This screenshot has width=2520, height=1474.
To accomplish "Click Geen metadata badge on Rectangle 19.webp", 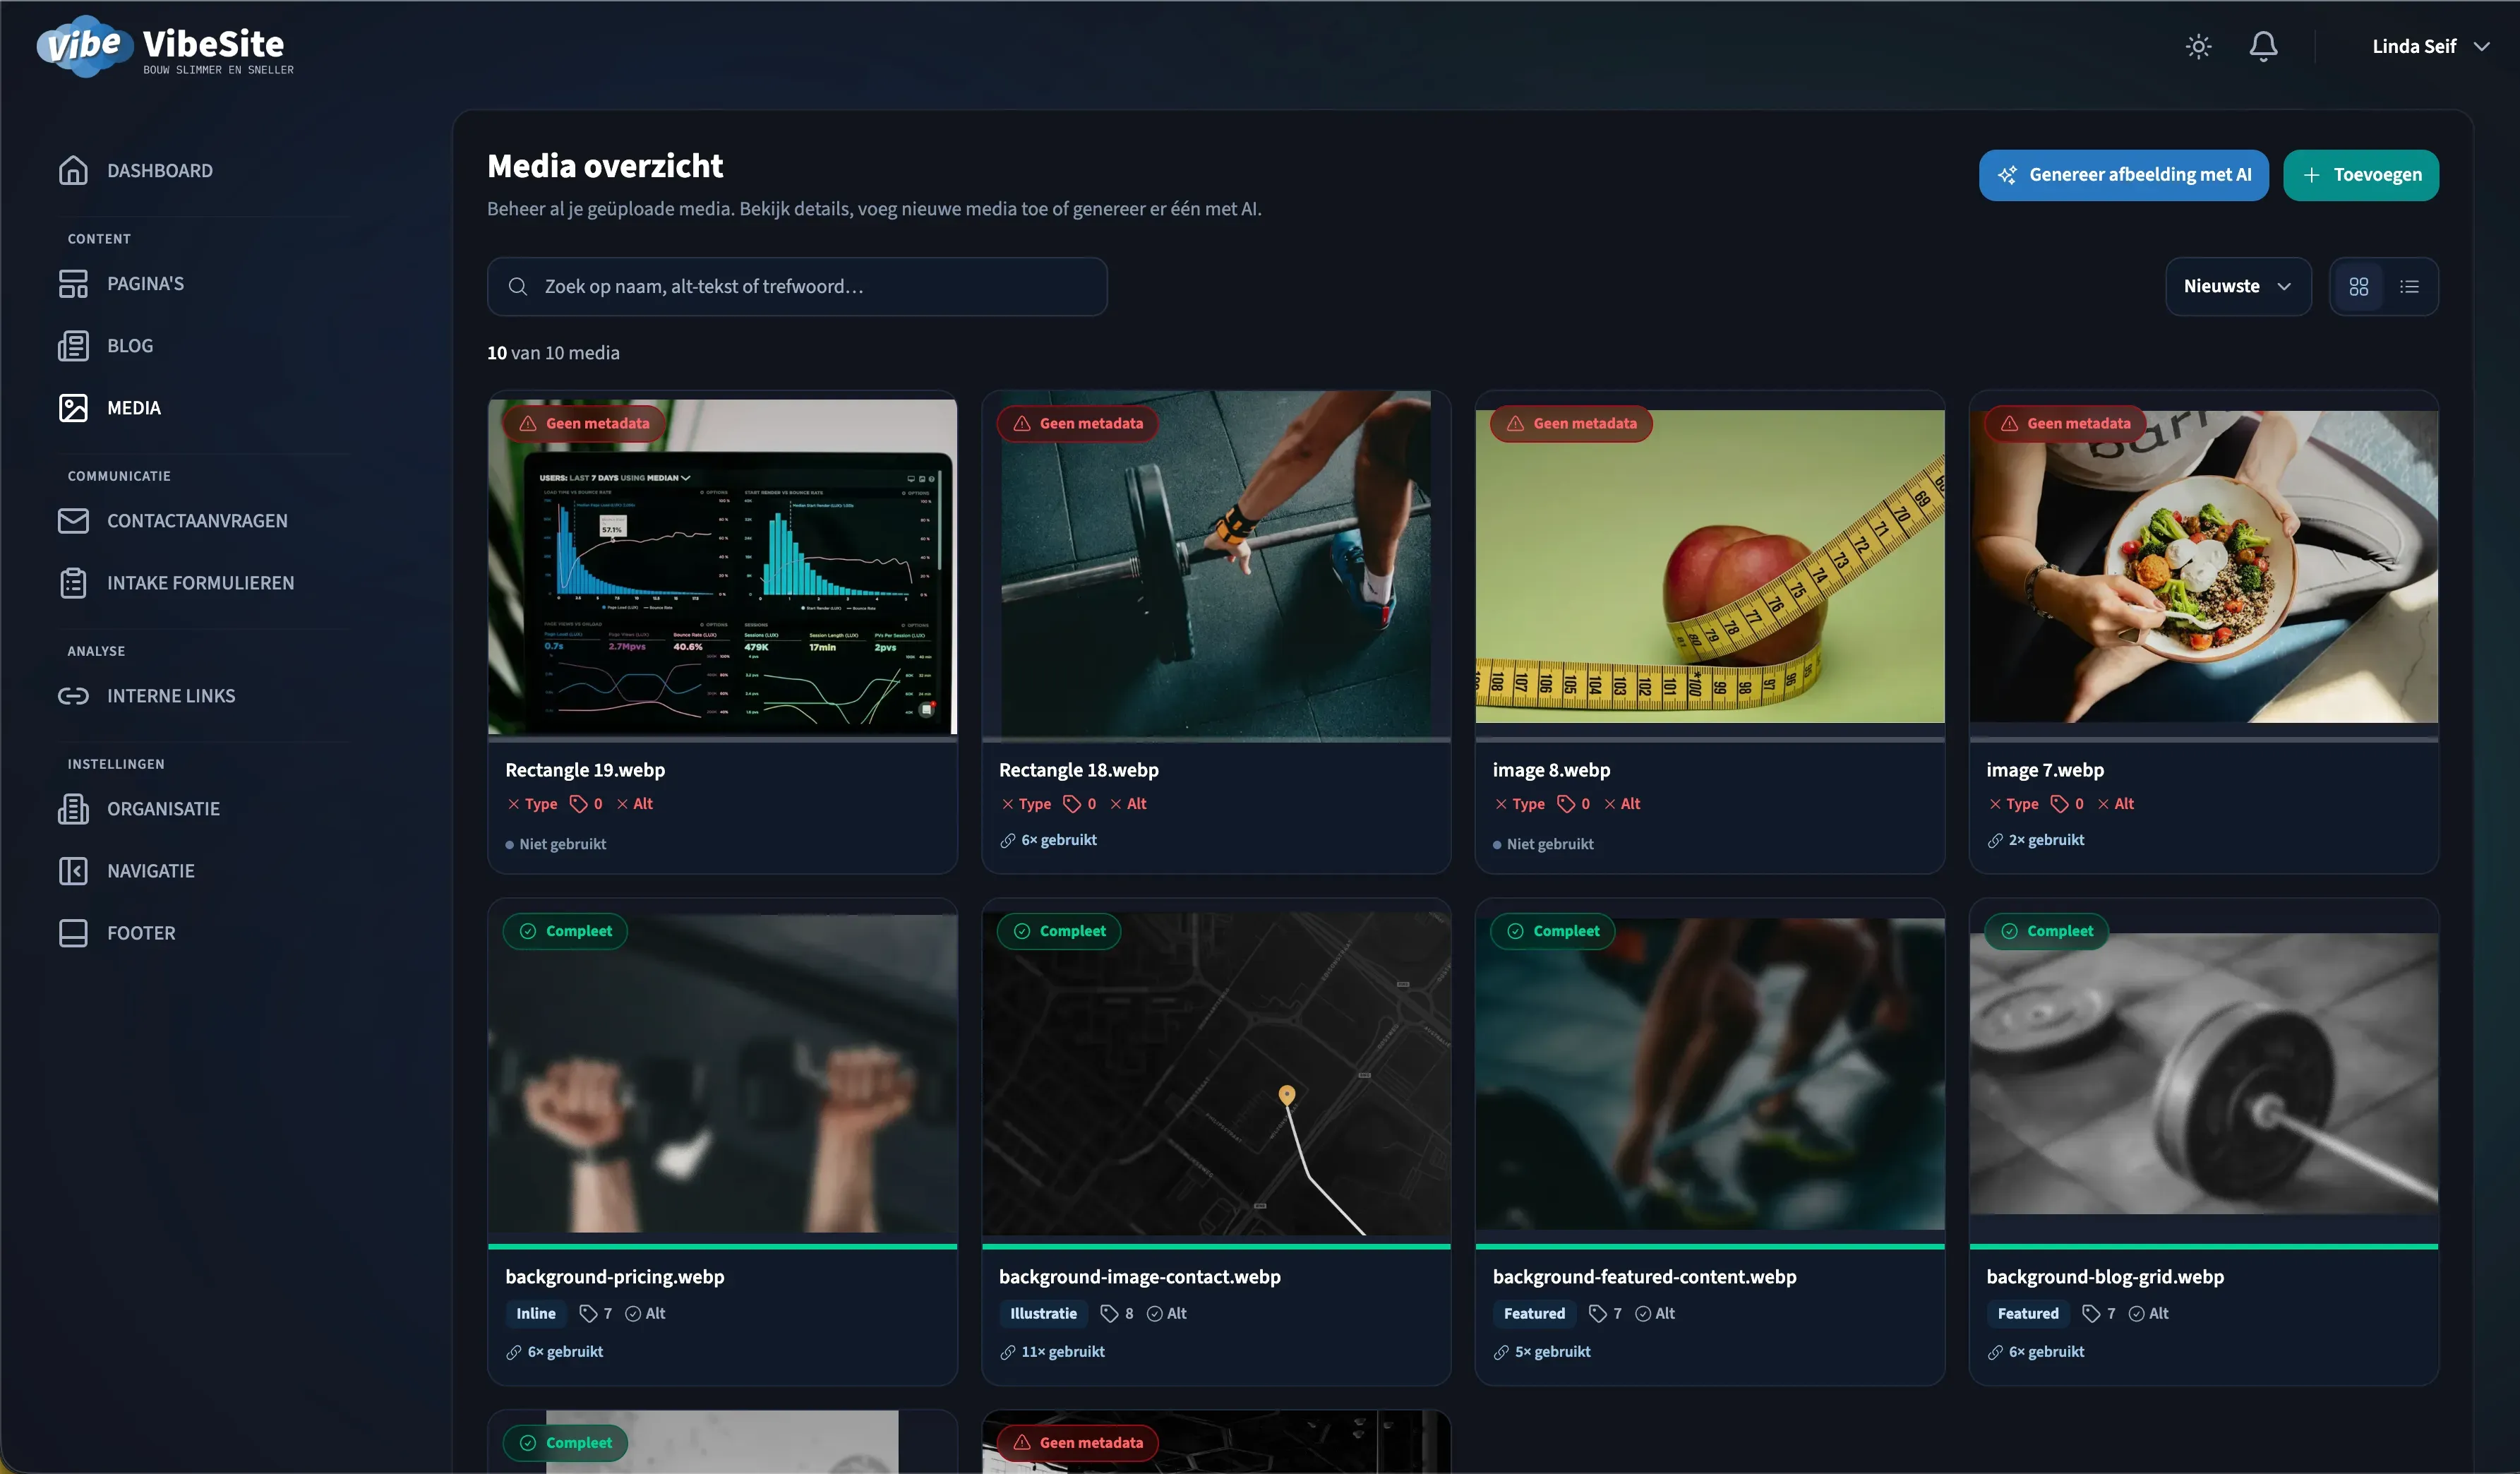I will 584,423.
